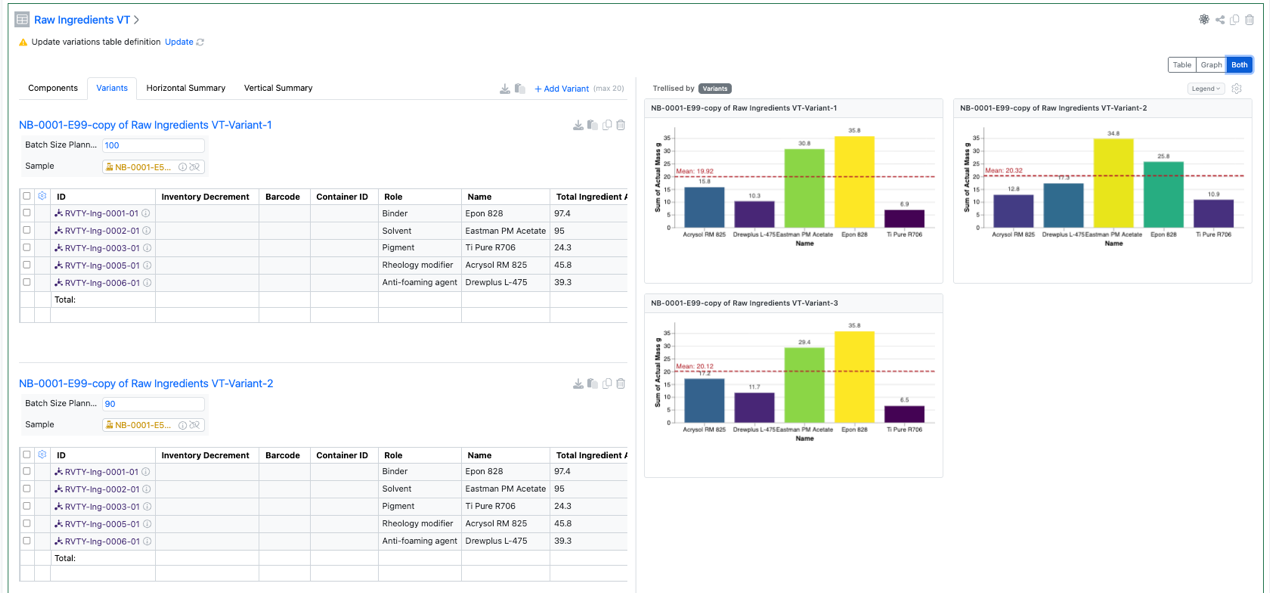Click the Add Variant button

click(562, 89)
